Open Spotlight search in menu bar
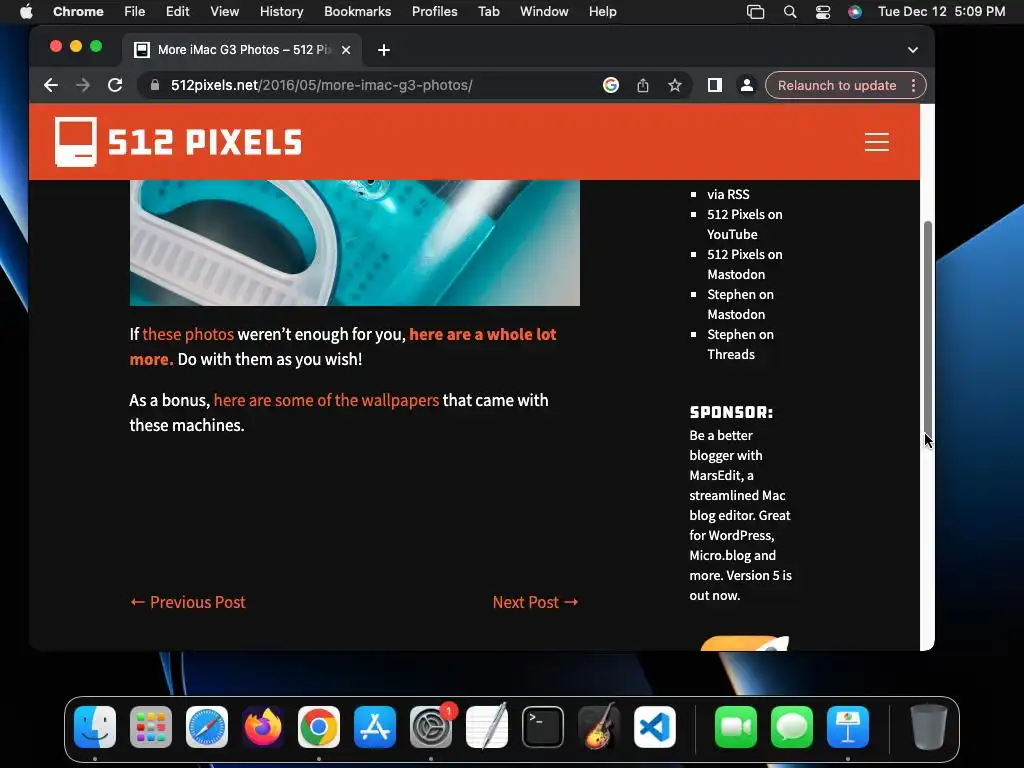1024x768 pixels. point(790,12)
